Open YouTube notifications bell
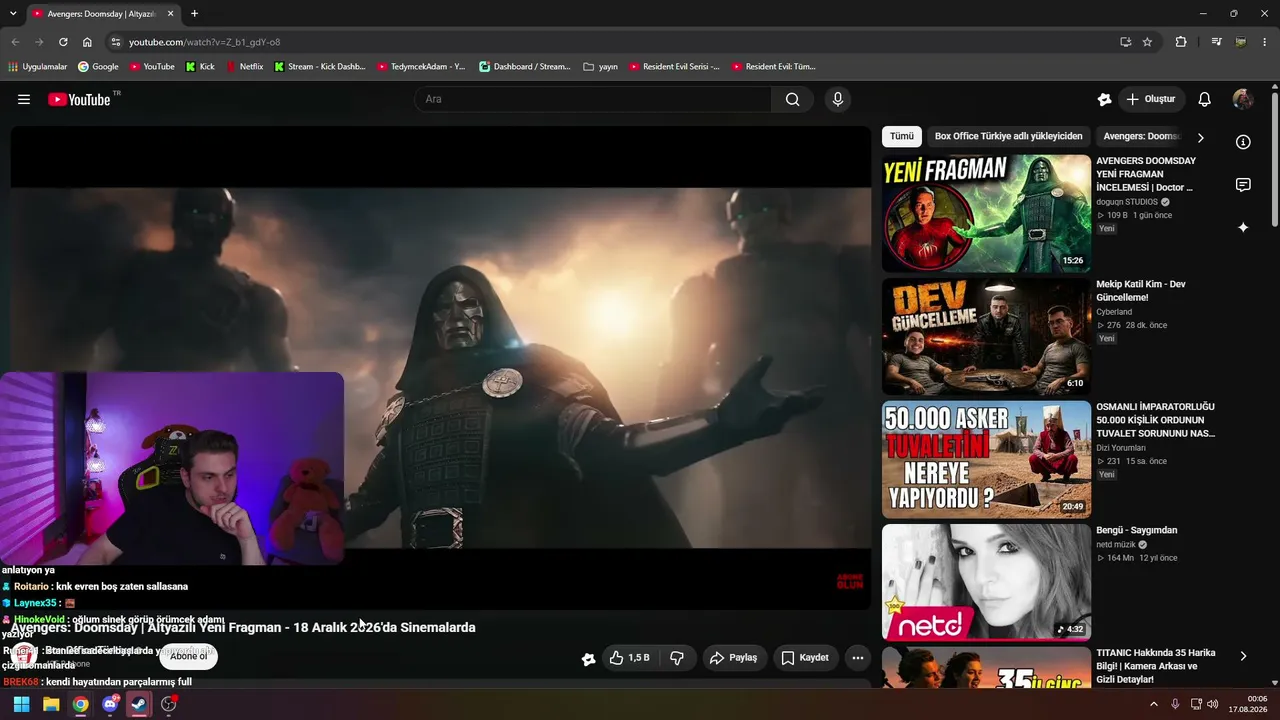Viewport: 1280px width, 720px height. pyautogui.click(x=1205, y=99)
